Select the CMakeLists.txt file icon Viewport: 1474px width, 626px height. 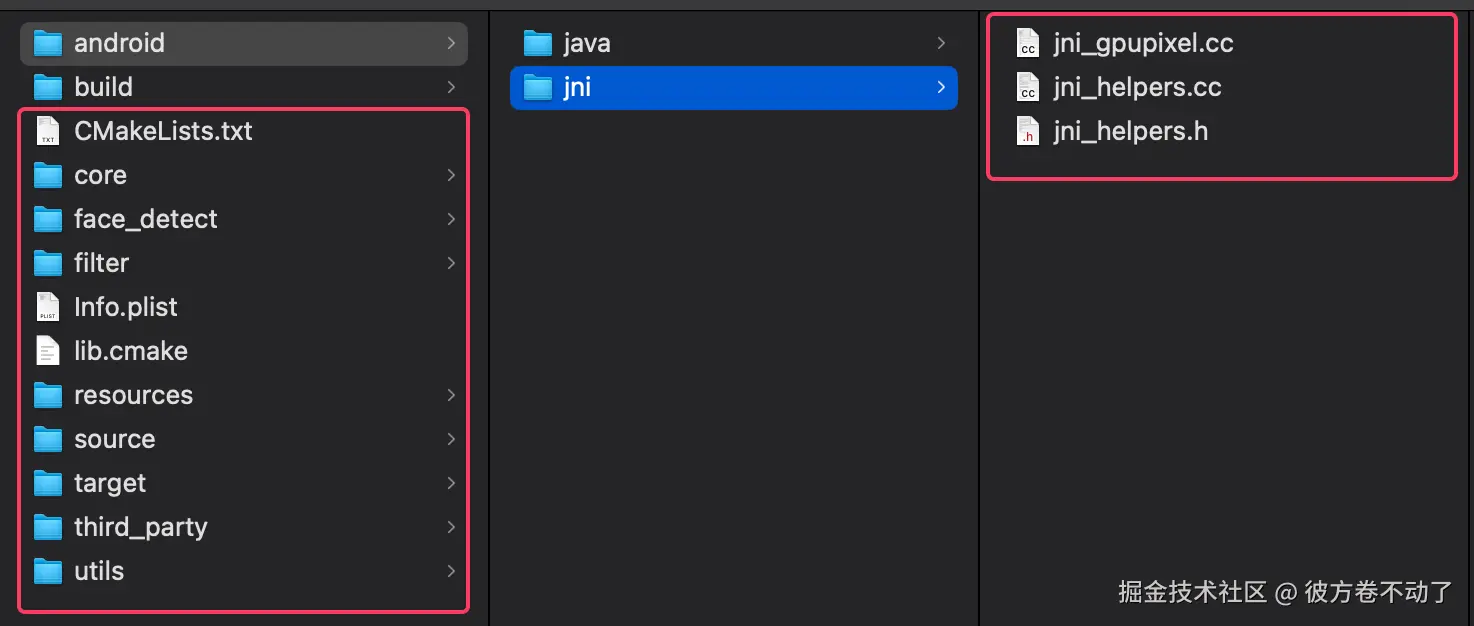click(48, 131)
